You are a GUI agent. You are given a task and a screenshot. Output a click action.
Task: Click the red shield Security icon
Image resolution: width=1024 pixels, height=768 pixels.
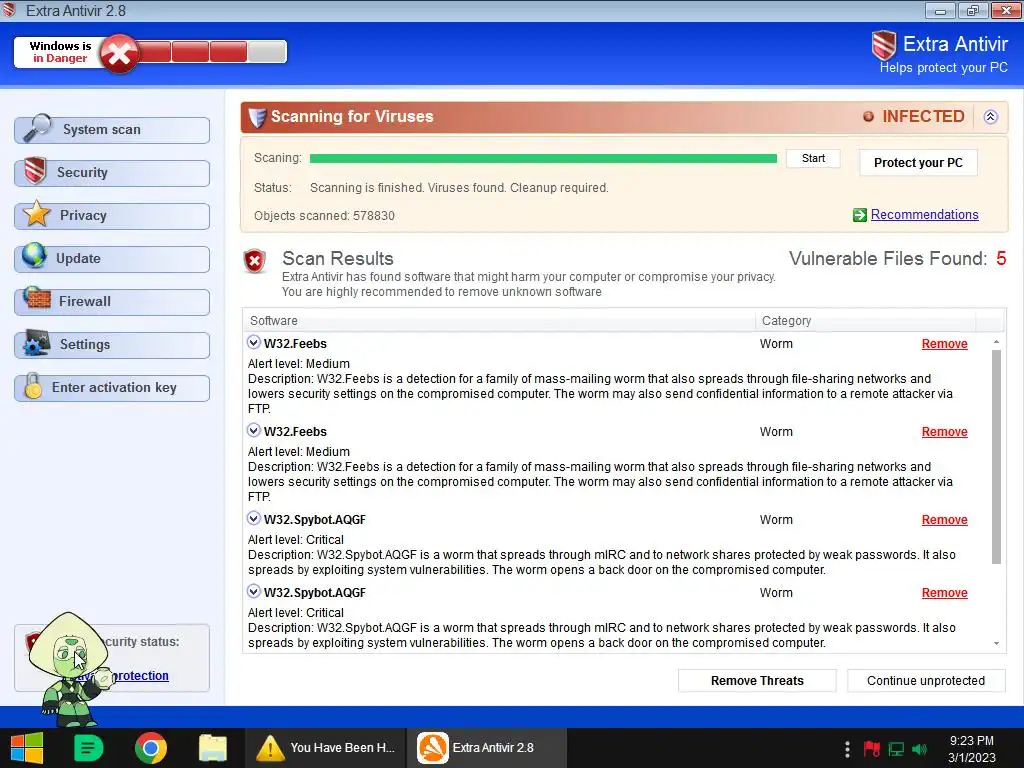tap(35, 171)
